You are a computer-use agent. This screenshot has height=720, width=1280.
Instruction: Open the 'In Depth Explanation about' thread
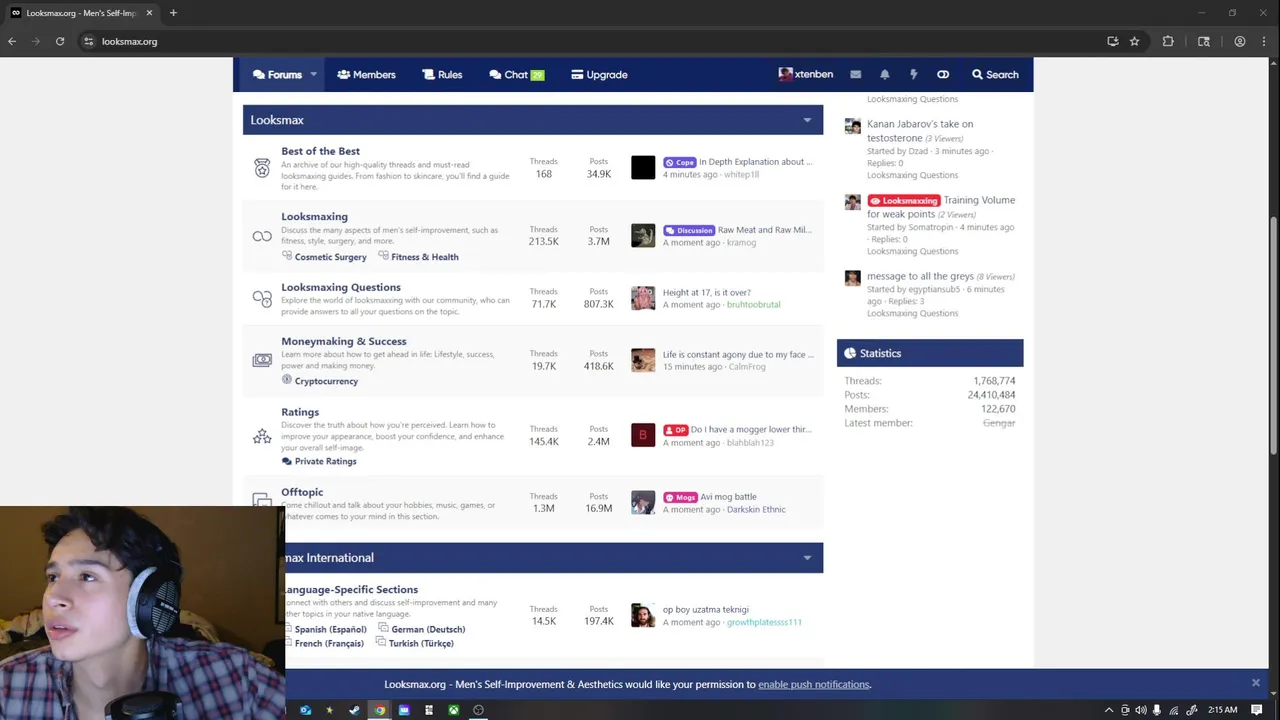pos(755,162)
